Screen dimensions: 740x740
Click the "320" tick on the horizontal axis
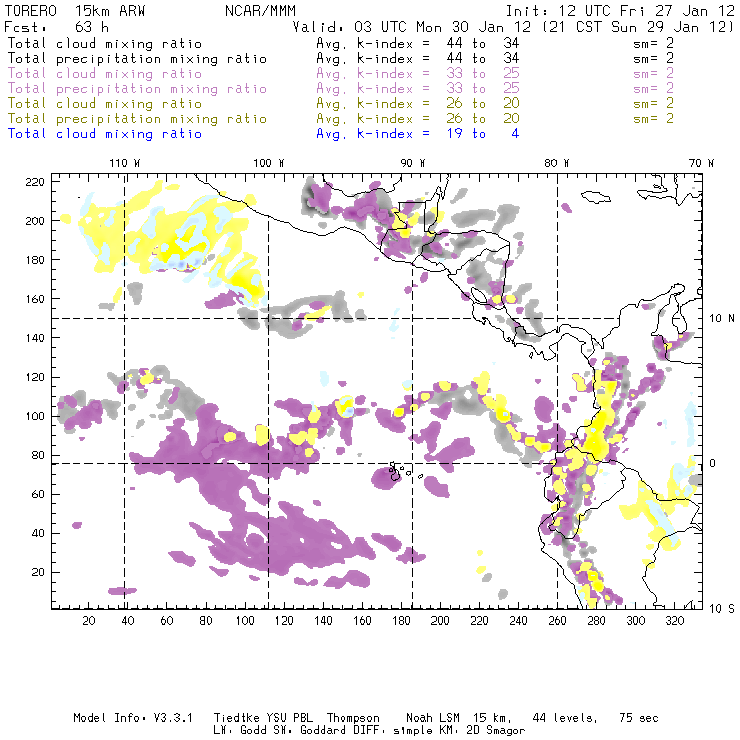pos(674,621)
